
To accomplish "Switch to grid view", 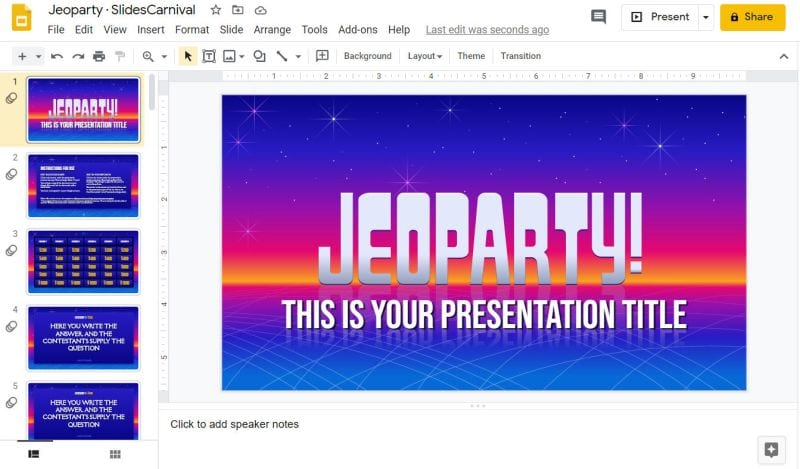I will pos(115,454).
